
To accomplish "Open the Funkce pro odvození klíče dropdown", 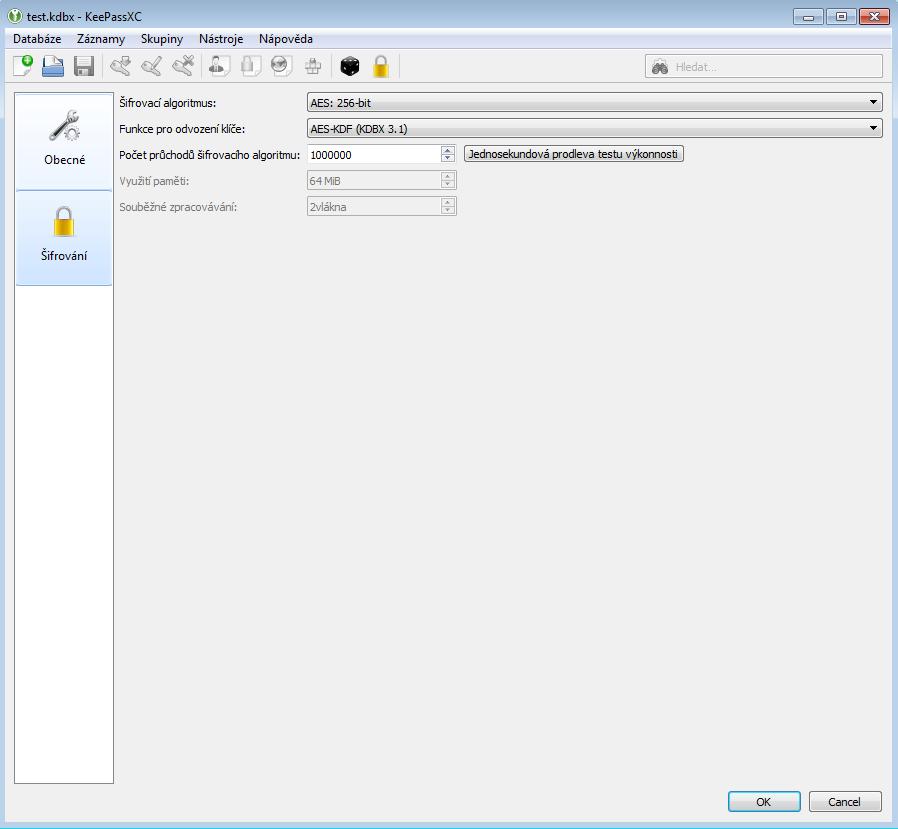I will pos(594,129).
